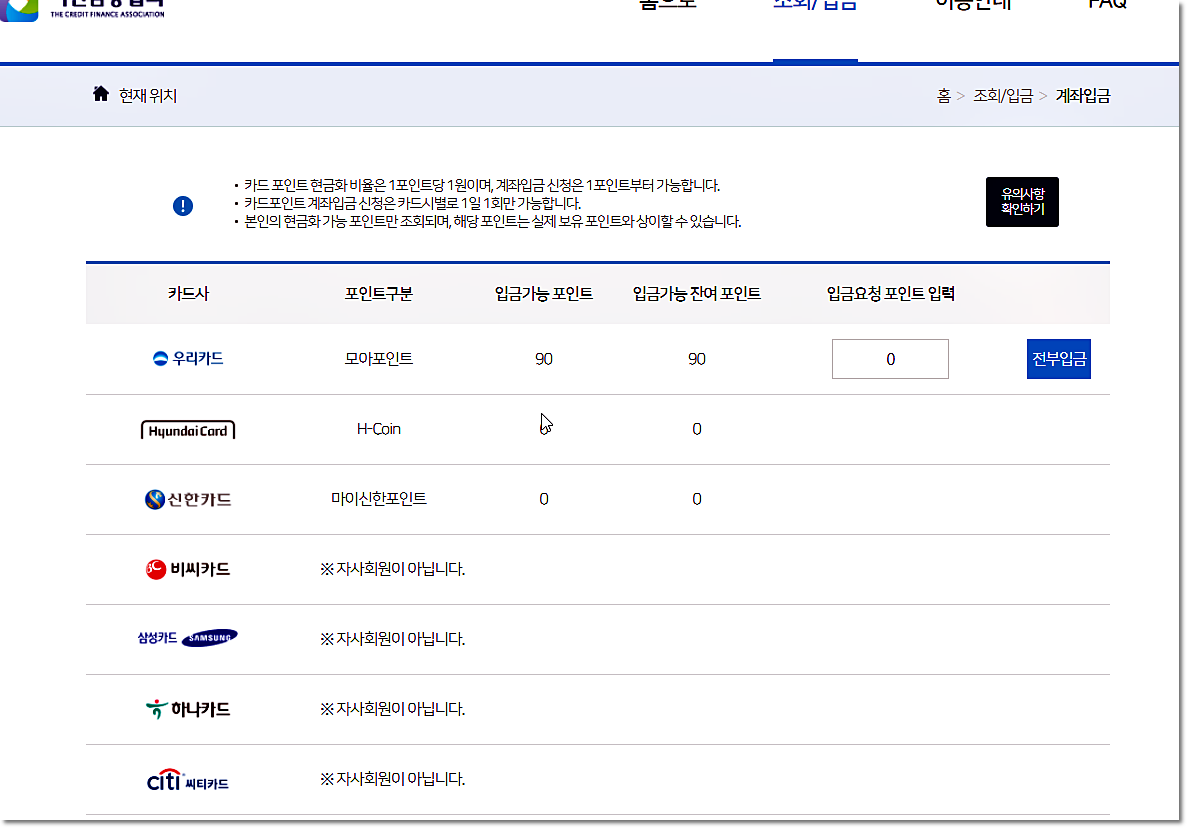
Task: Click the 비씨카드 자사회원이 아닙니다 message
Action: coord(392,569)
